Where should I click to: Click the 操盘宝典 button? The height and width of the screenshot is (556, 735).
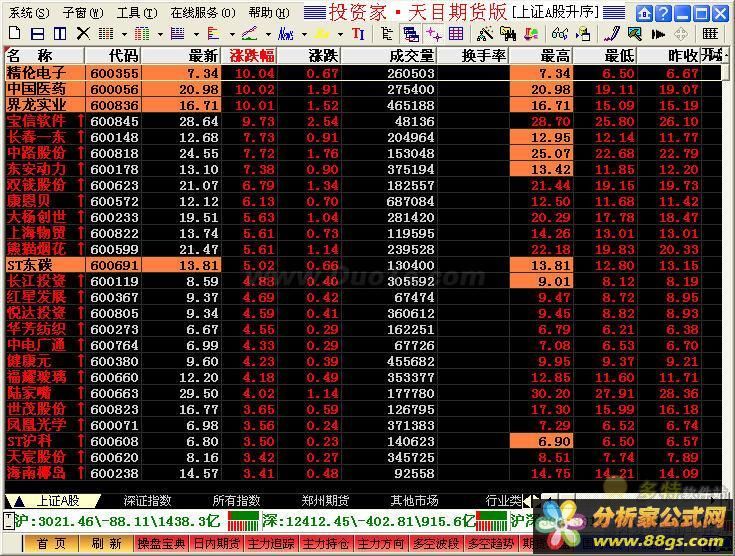coord(161,544)
